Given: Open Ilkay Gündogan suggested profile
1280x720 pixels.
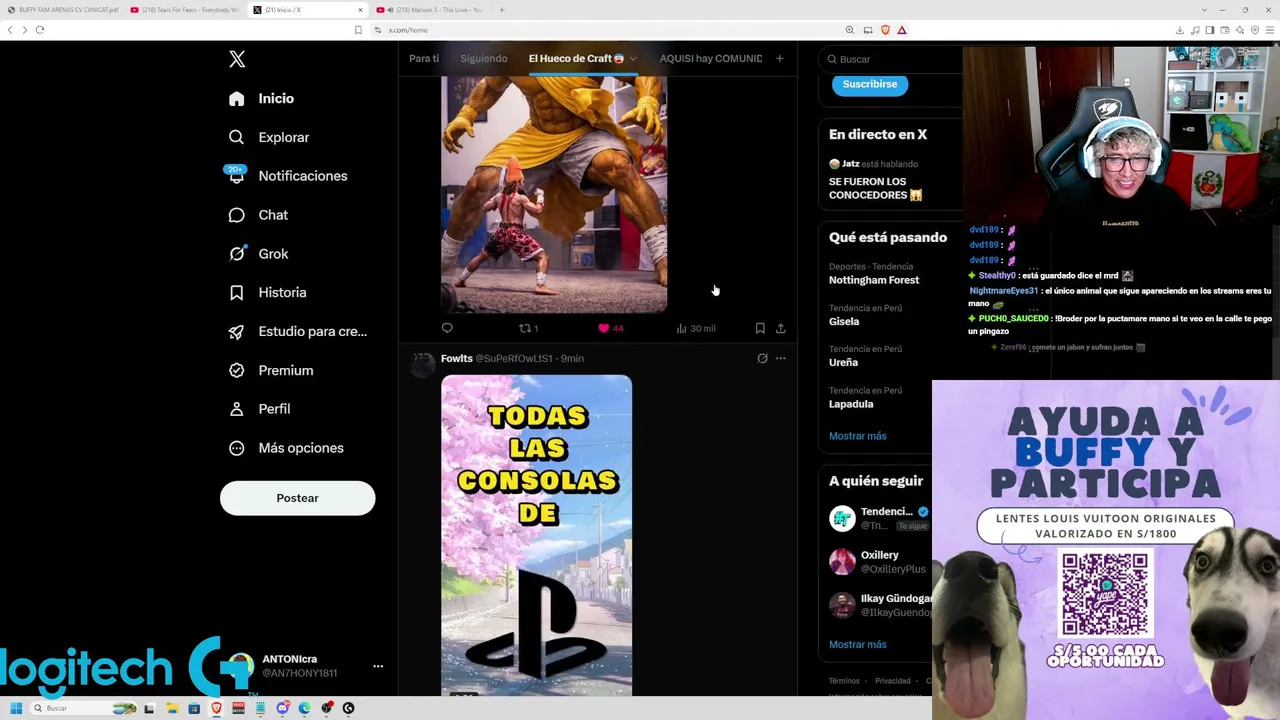Looking at the screenshot, I should click(x=896, y=599).
